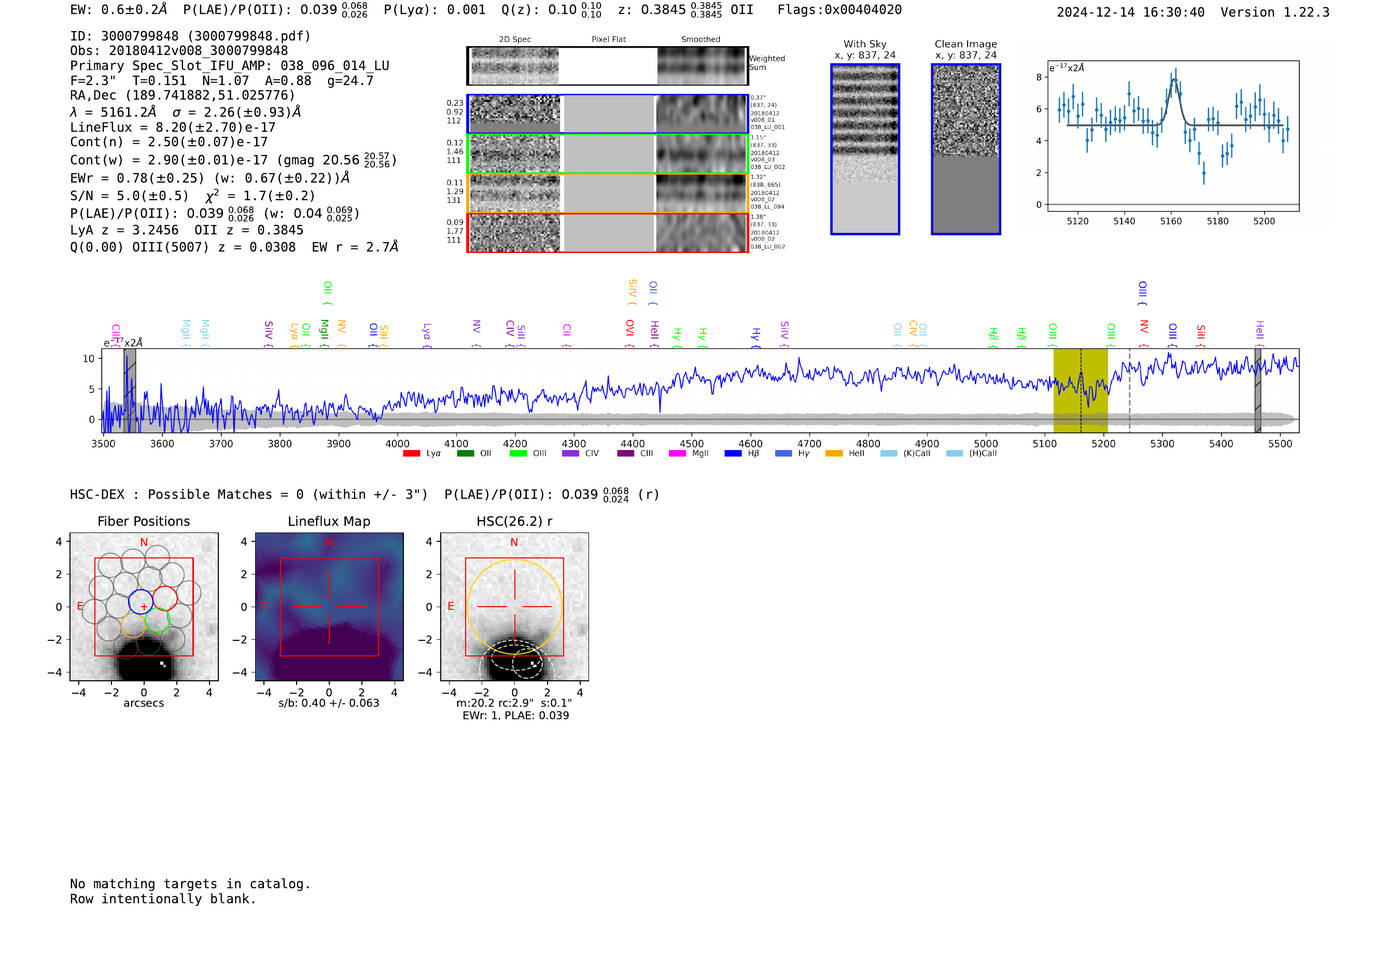Click the yellow highlighted region in spectrum

click(x=1080, y=391)
